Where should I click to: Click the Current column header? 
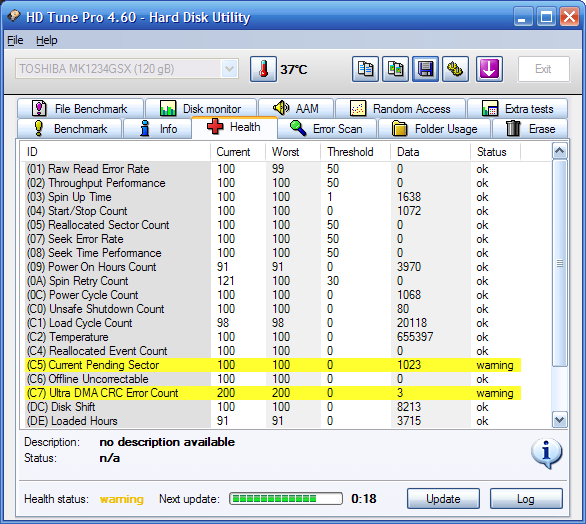click(x=238, y=152)
